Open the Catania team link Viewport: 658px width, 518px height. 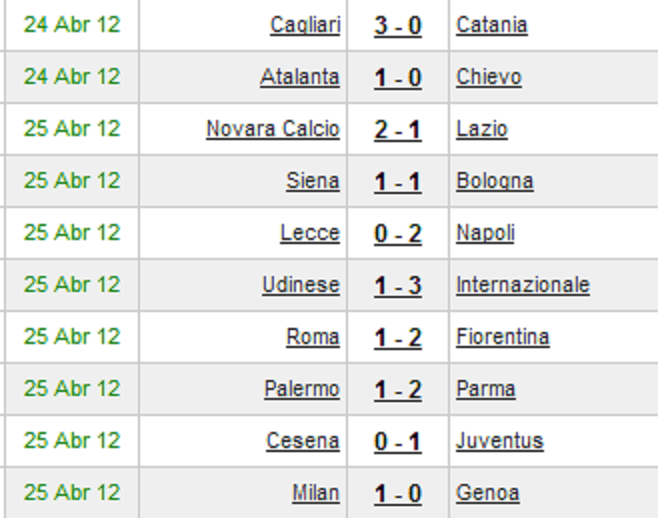tap(492, 25)
